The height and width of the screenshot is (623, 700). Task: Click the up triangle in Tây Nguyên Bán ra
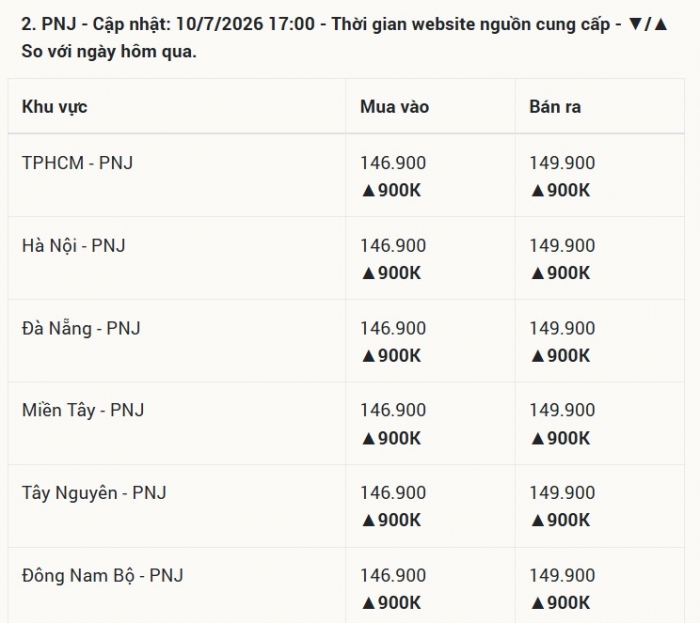(x=538, y=521)
